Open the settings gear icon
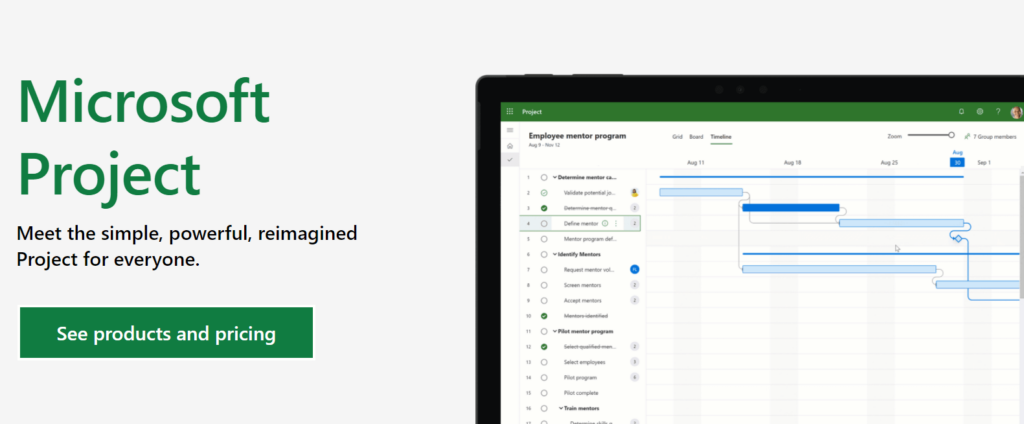Image resolution: width=1024 pixels, height=424 pixels. (980, 112)
